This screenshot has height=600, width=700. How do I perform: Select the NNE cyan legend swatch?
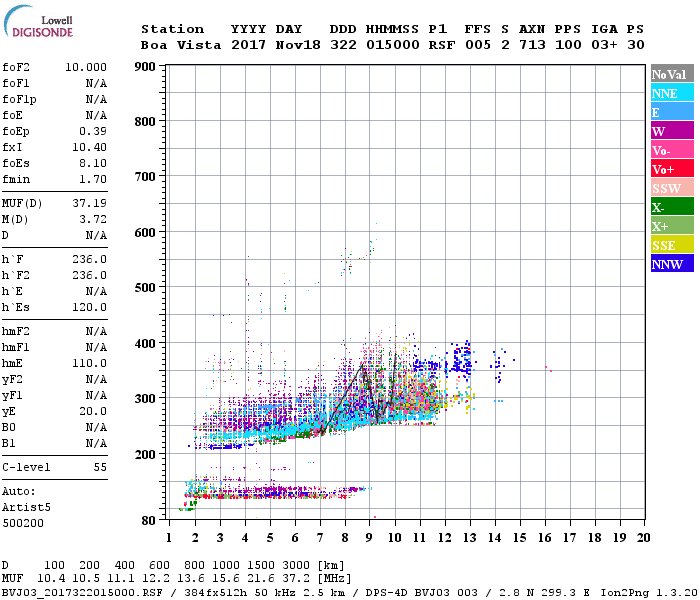[672, 93]
